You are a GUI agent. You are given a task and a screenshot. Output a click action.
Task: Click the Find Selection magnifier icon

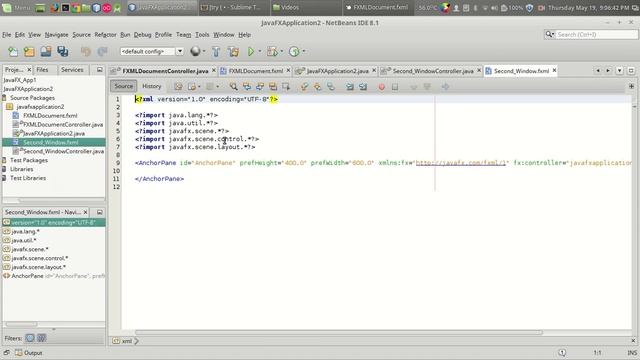tap(233, 87)
